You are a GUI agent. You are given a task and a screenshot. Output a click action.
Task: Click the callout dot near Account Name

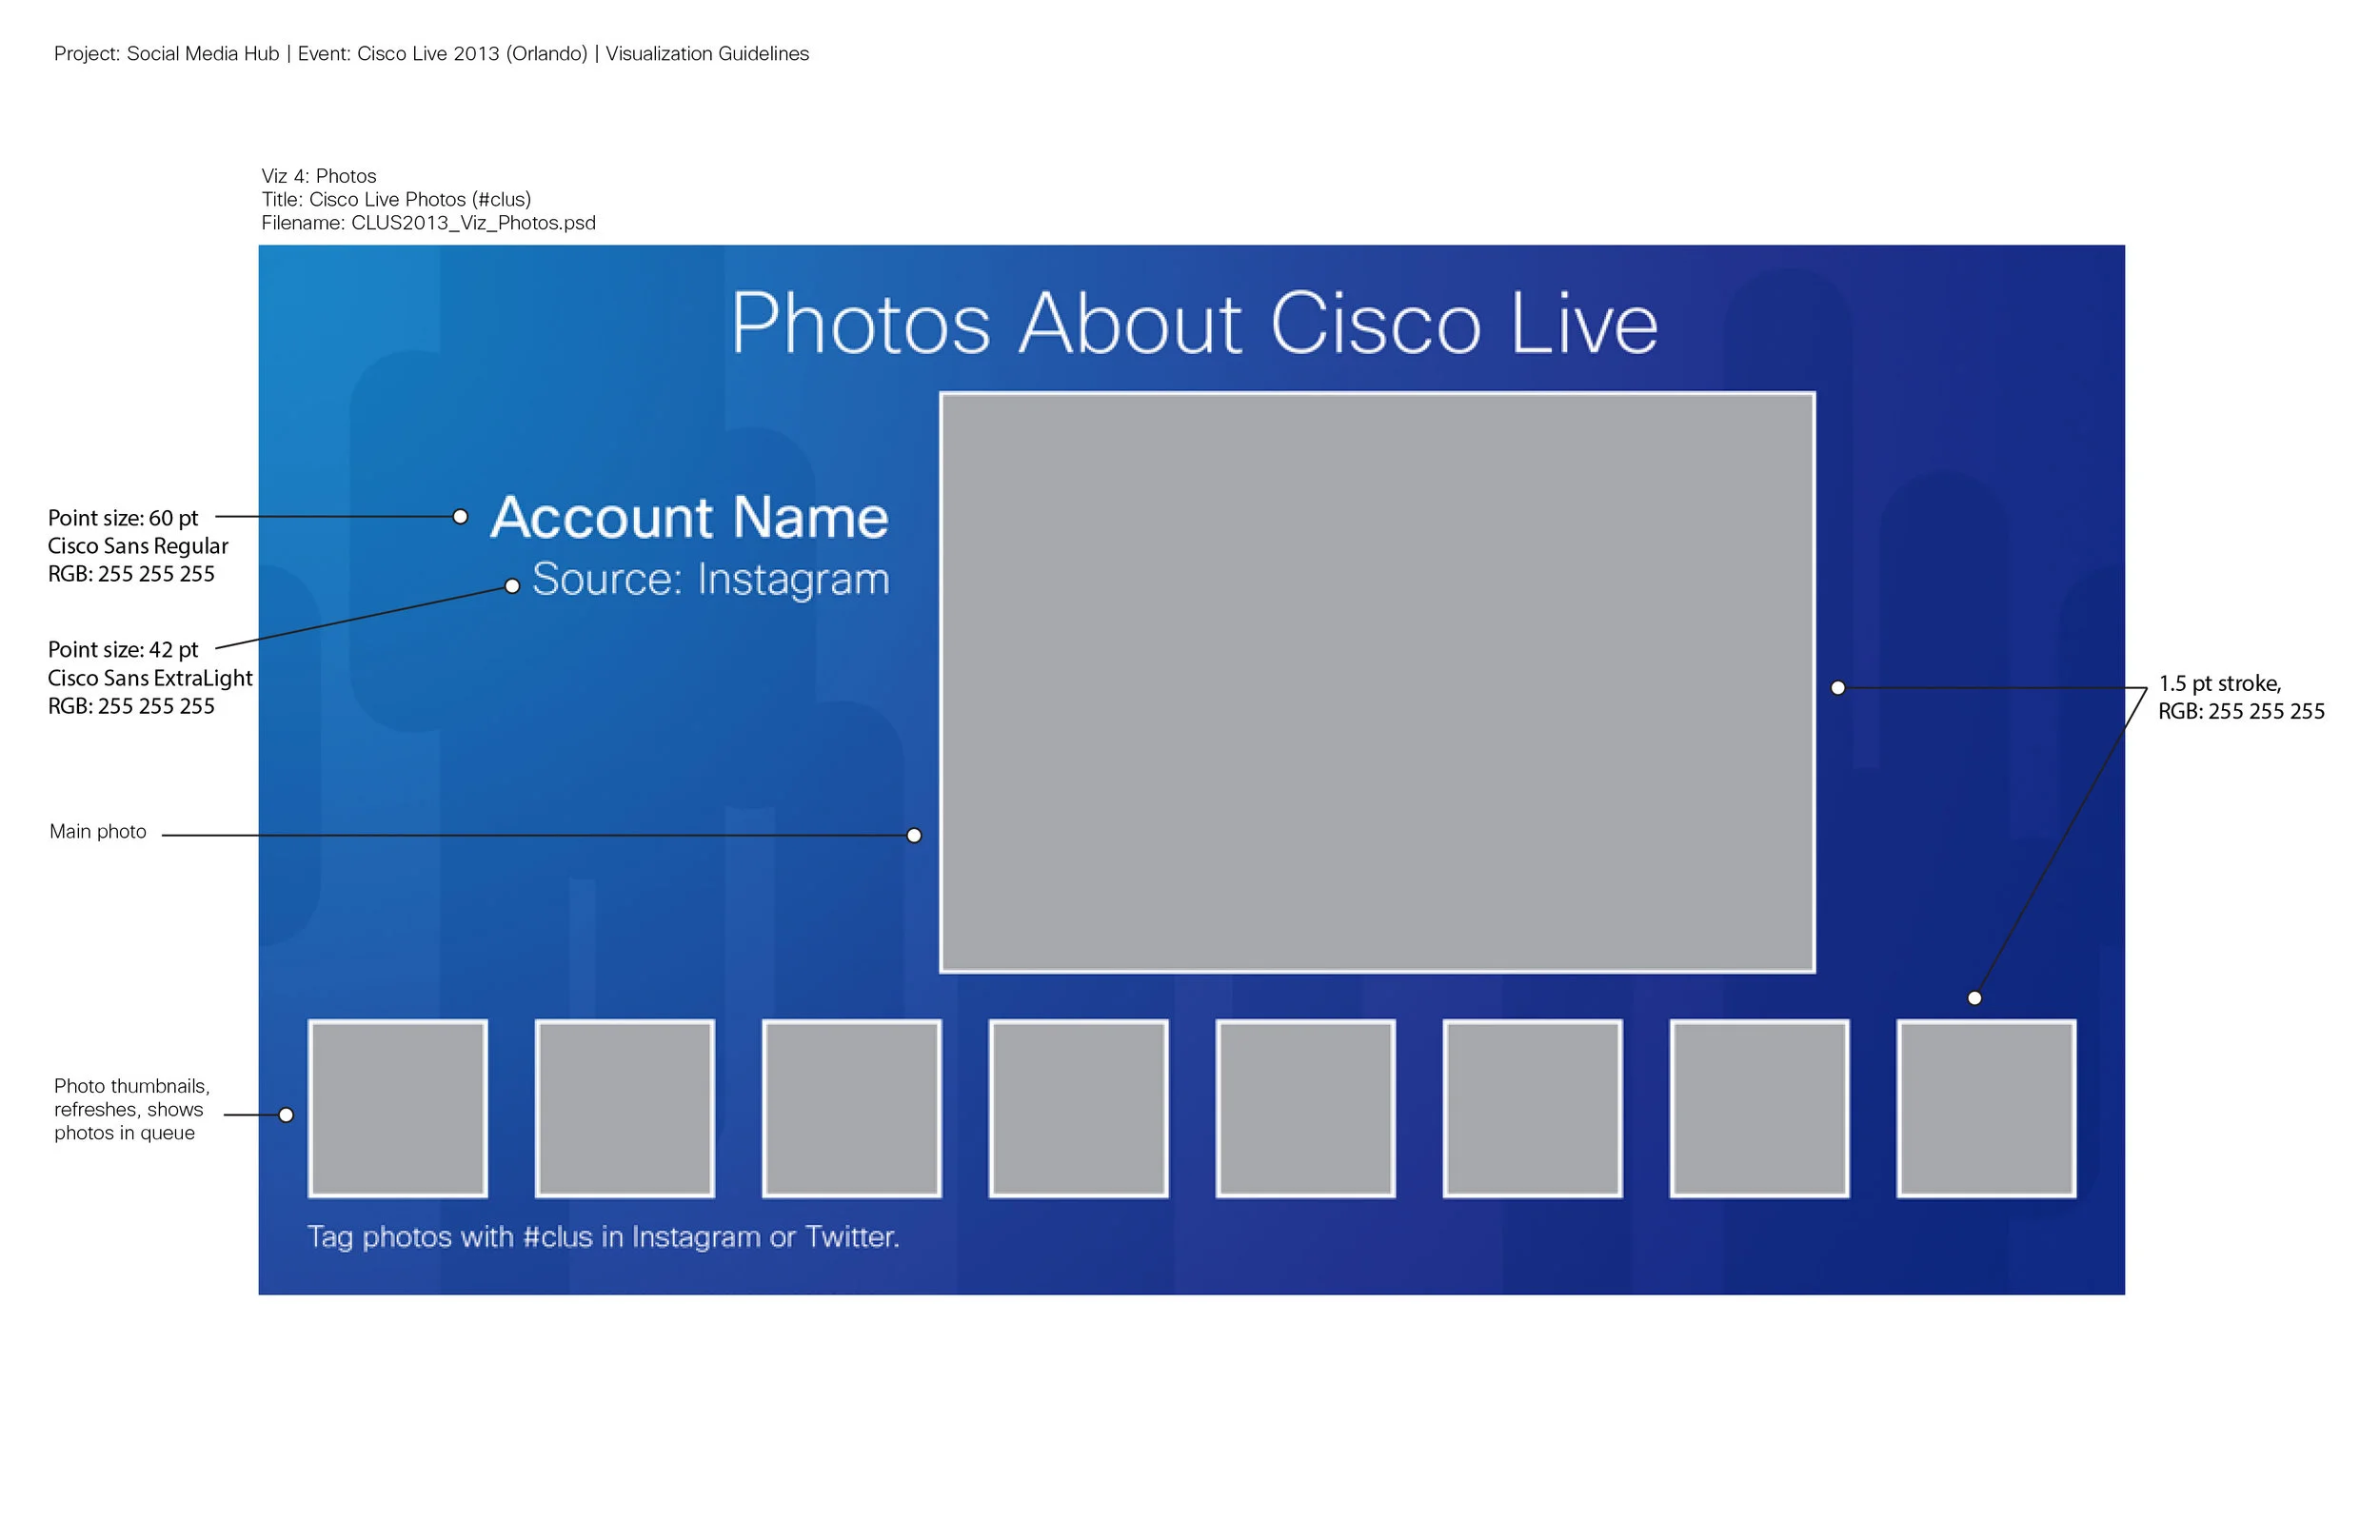(460, 516)
